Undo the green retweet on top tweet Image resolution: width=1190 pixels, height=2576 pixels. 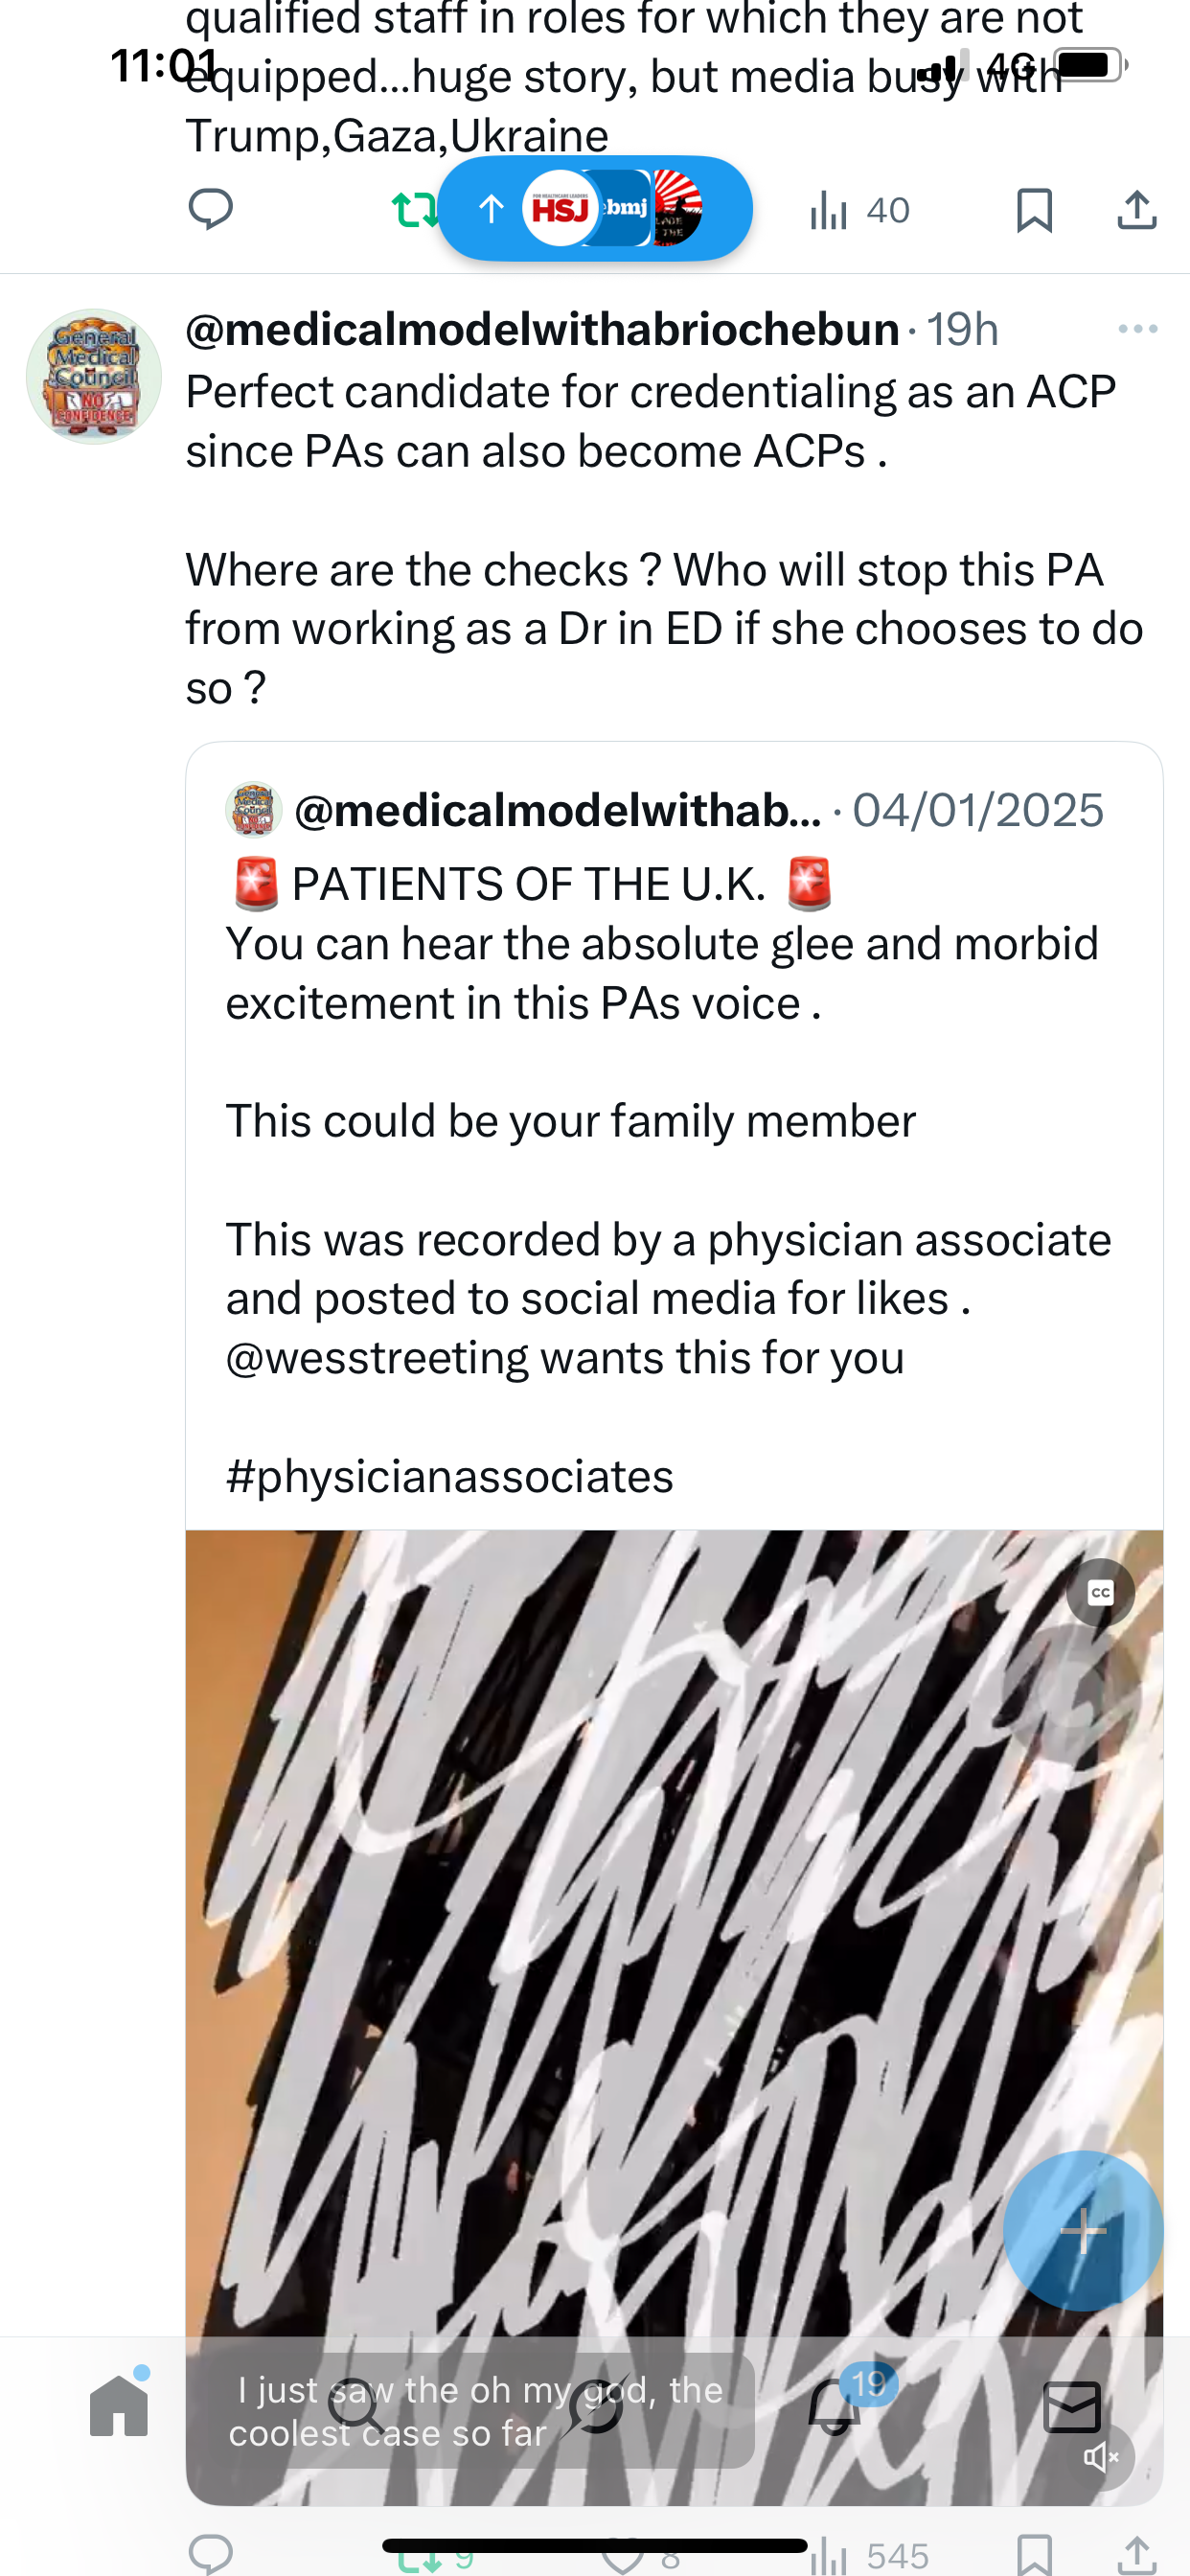point(413,210)
